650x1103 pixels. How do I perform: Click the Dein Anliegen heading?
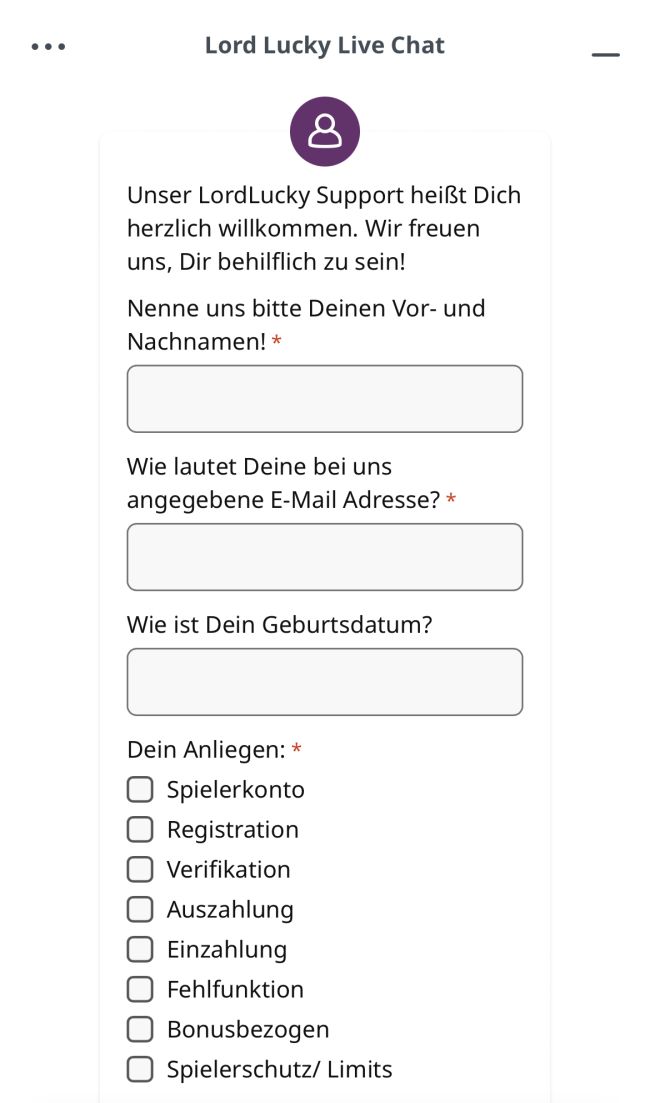click(x=207, y=750)
